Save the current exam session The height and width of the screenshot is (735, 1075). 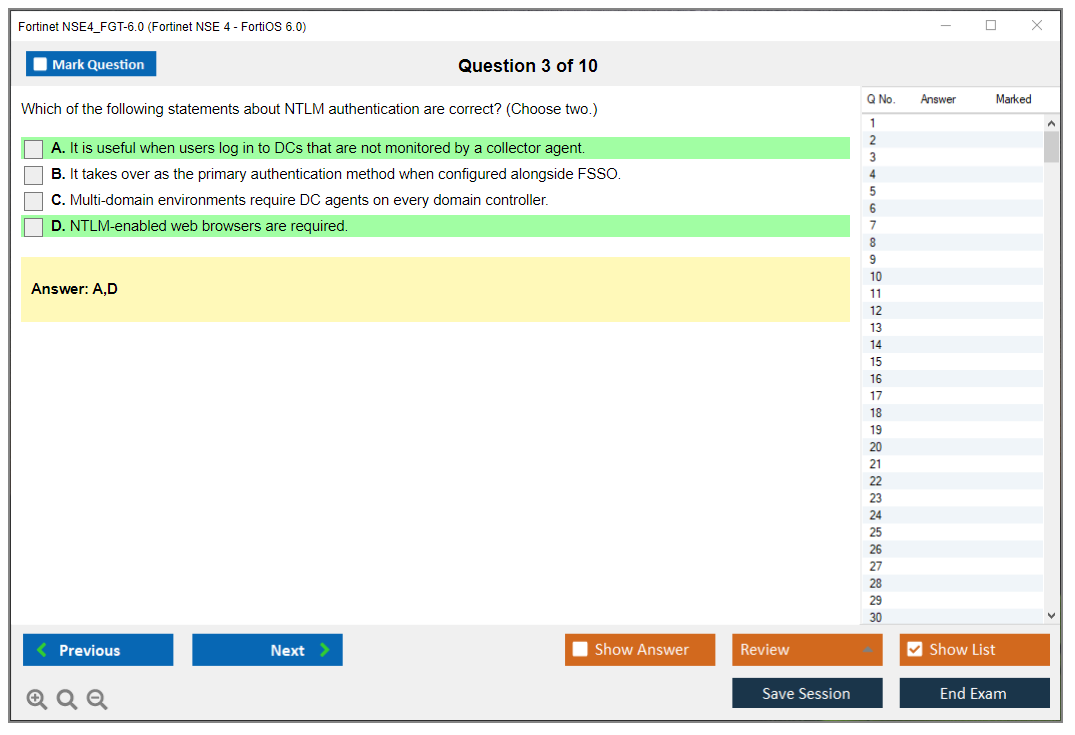tap(807, 693)
